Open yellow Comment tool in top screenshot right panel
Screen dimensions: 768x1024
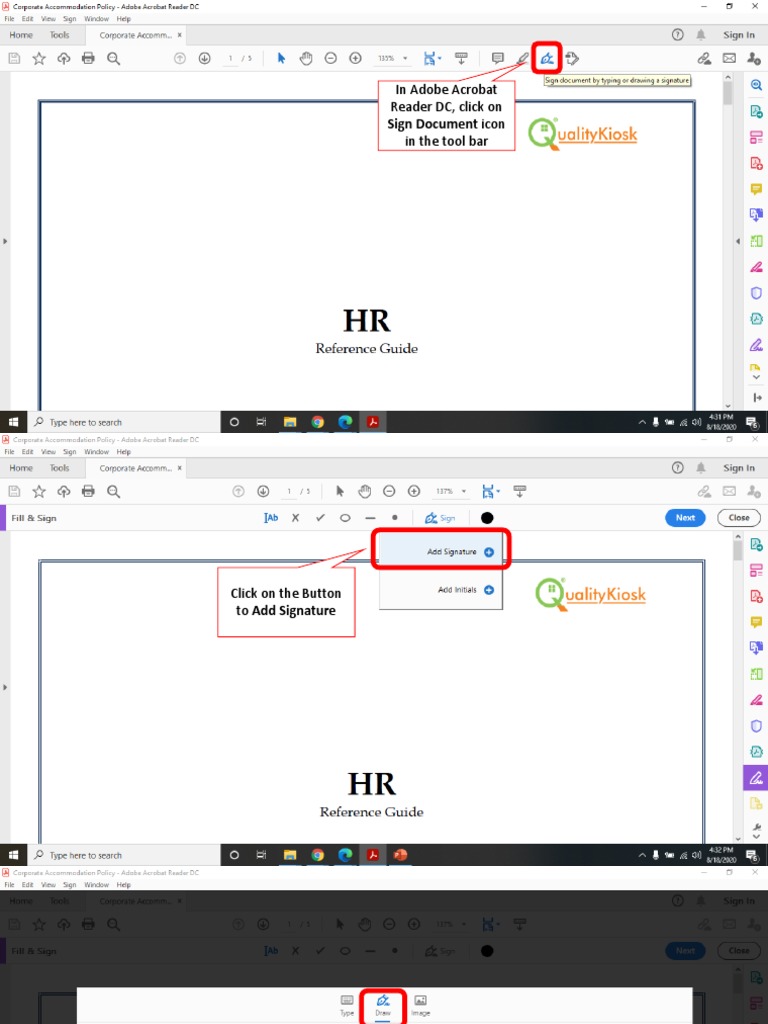756,189
